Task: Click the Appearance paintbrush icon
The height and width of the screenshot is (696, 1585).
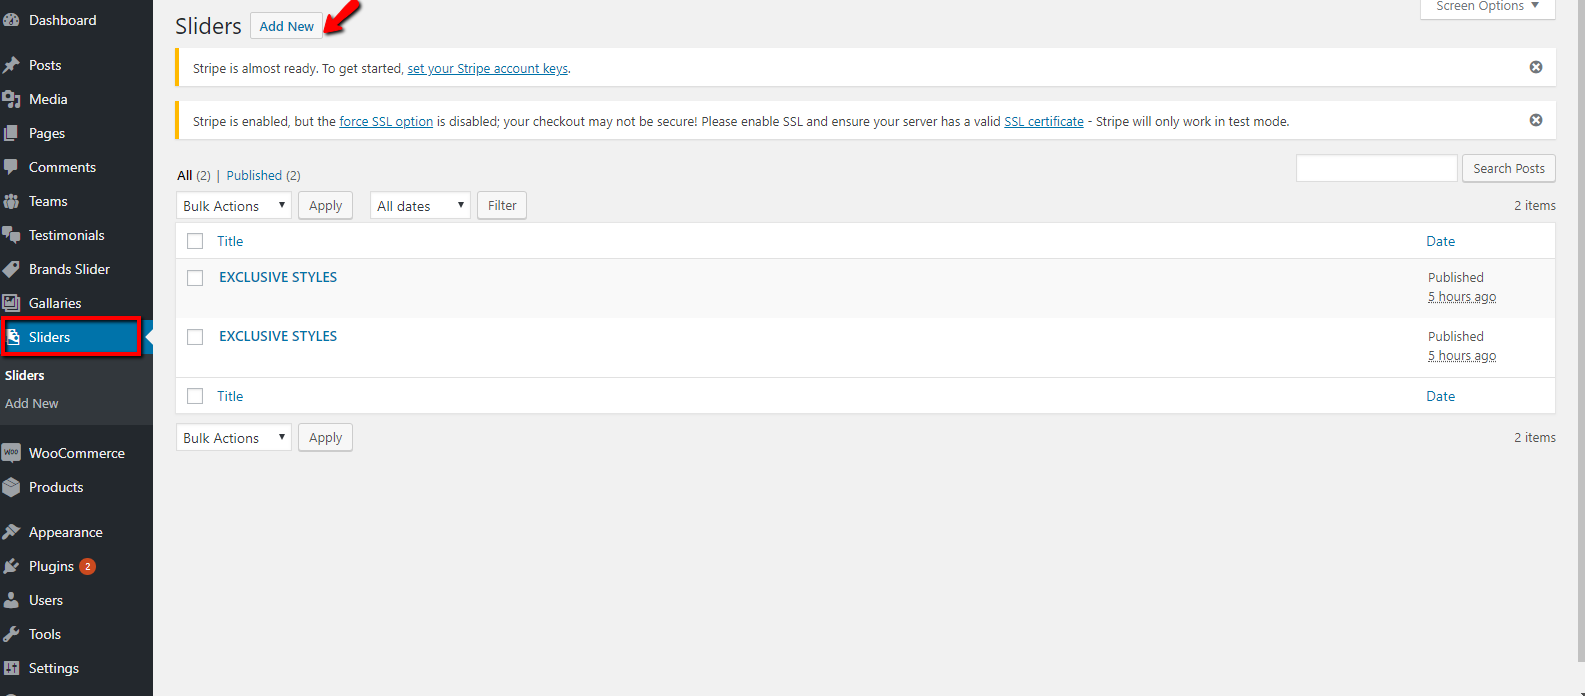Action: [11, 532]
